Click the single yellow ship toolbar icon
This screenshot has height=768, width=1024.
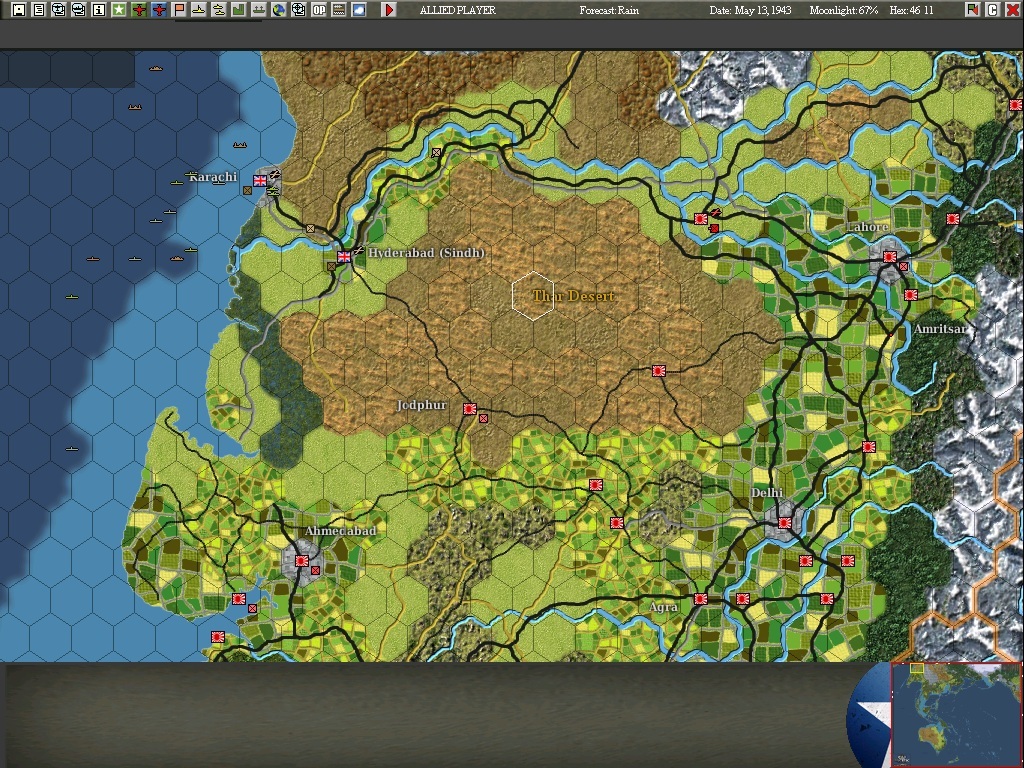coord(199,10)
